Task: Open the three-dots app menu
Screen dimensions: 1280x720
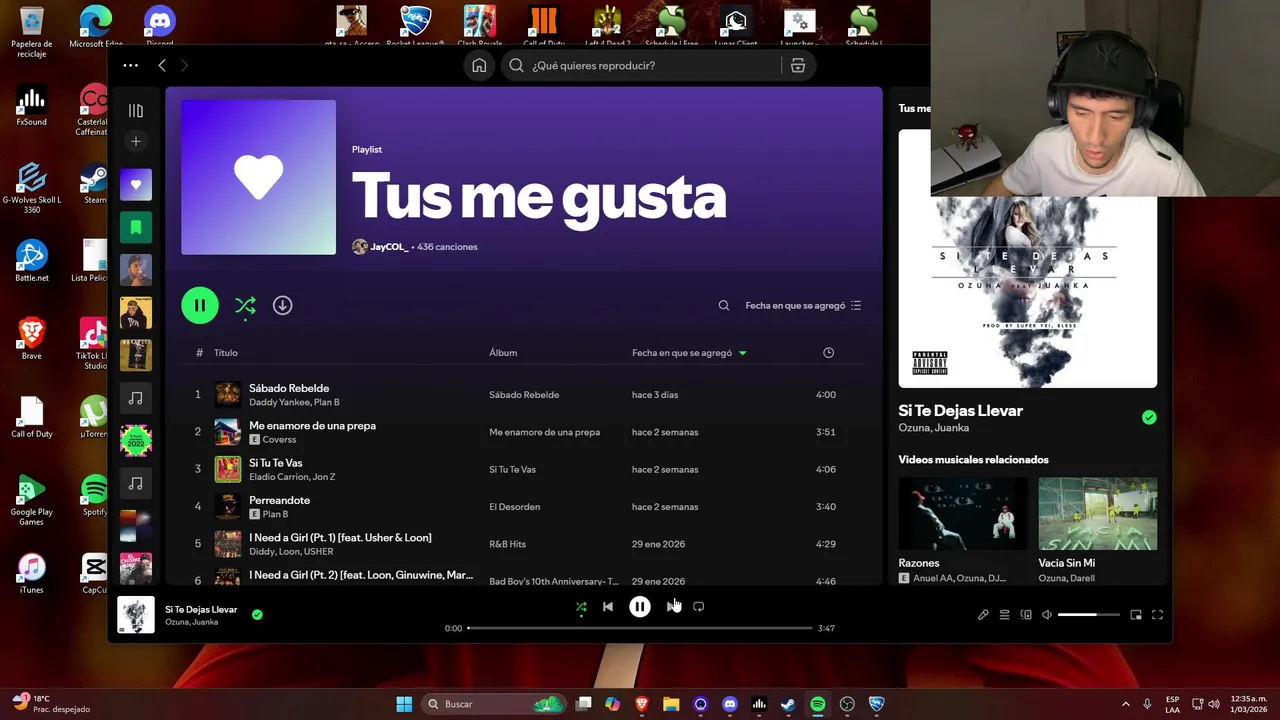Action: 131,66
